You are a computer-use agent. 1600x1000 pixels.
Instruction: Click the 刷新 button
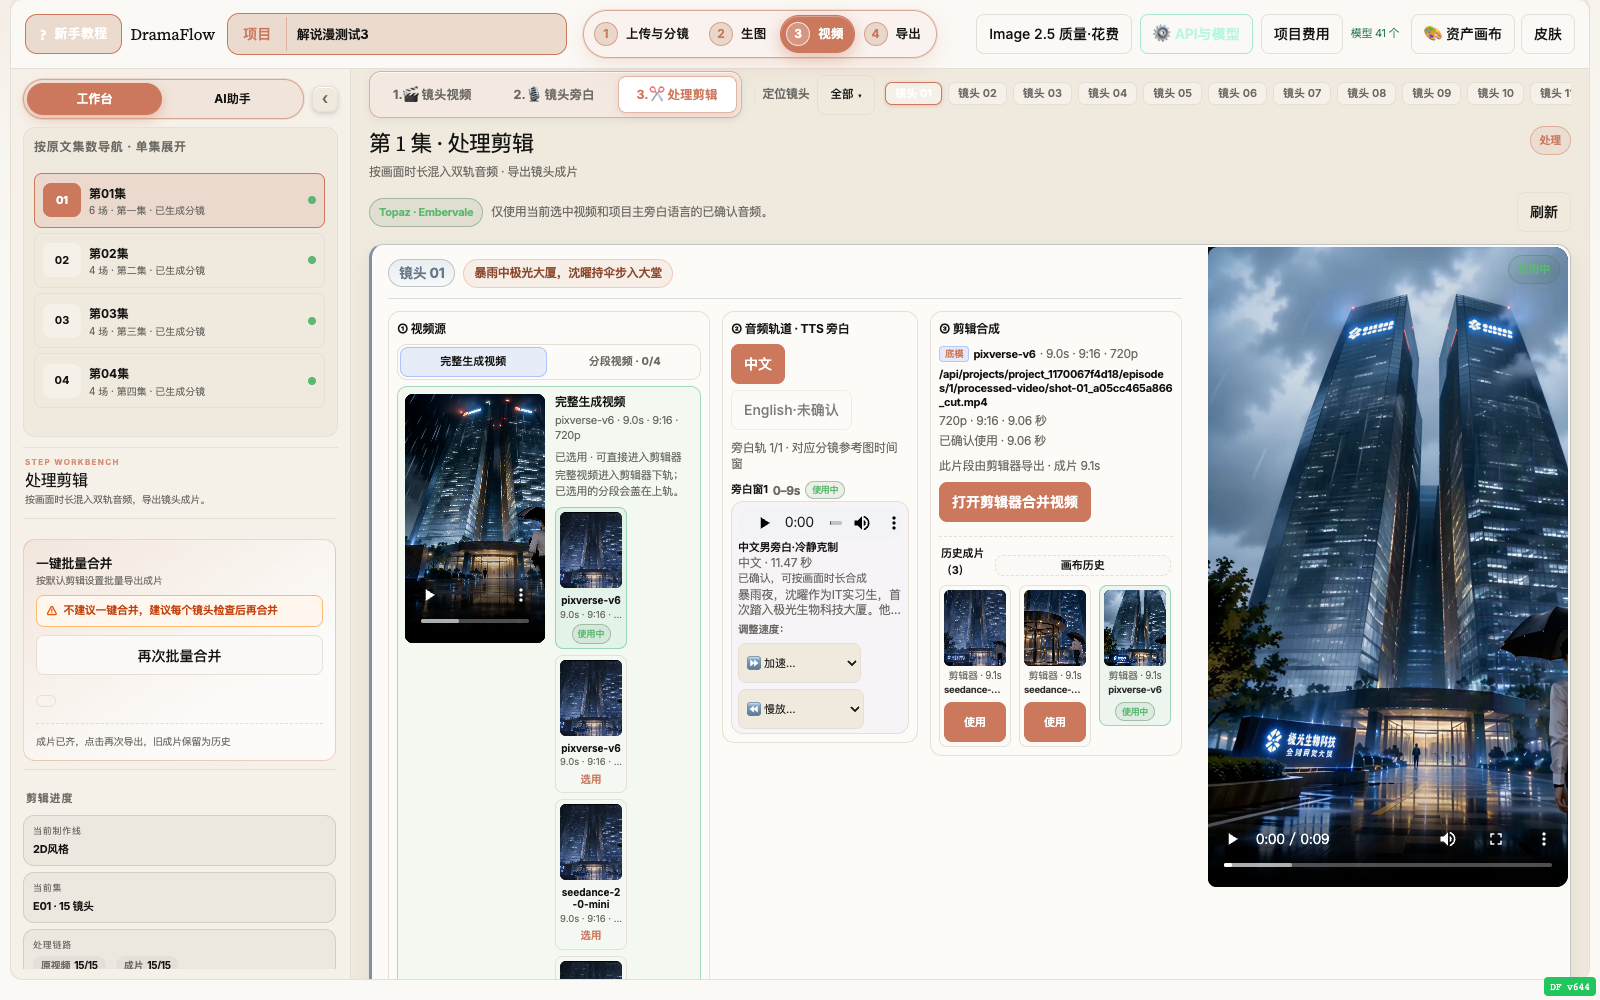coord(1543,212)
